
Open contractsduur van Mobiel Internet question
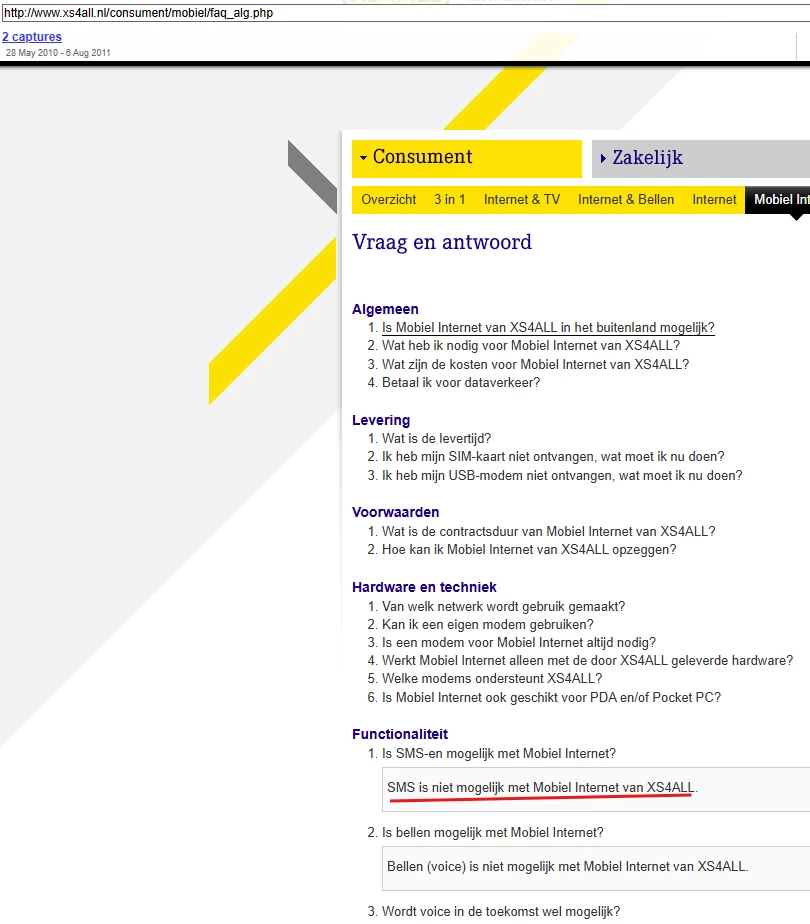pos(548,532)
